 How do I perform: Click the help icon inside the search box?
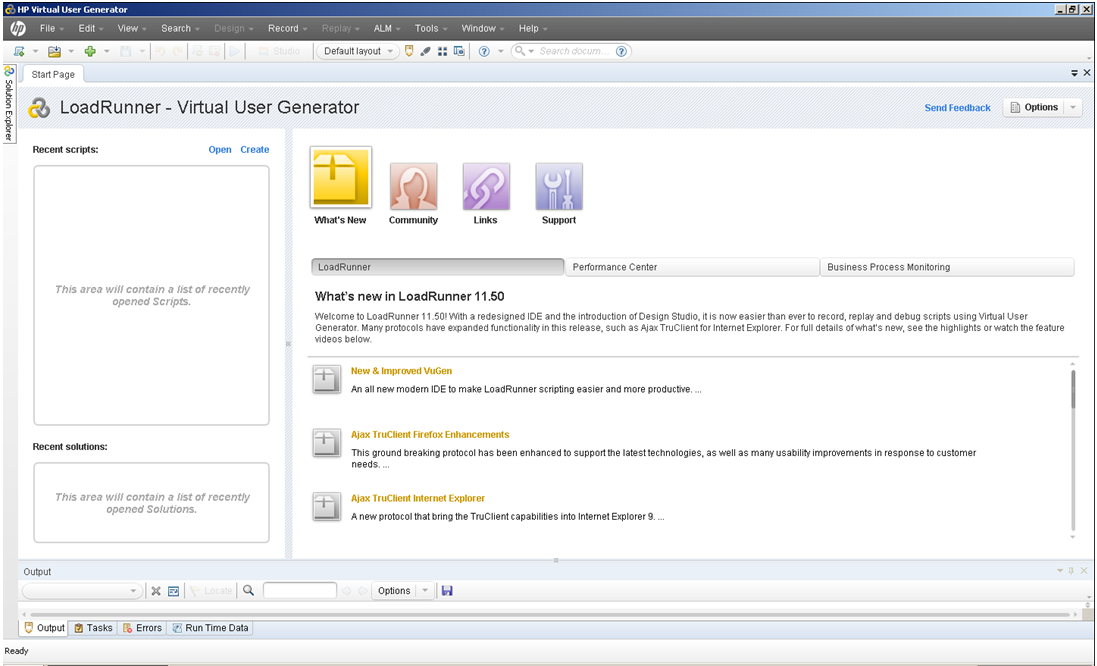(x=621, y=51)
